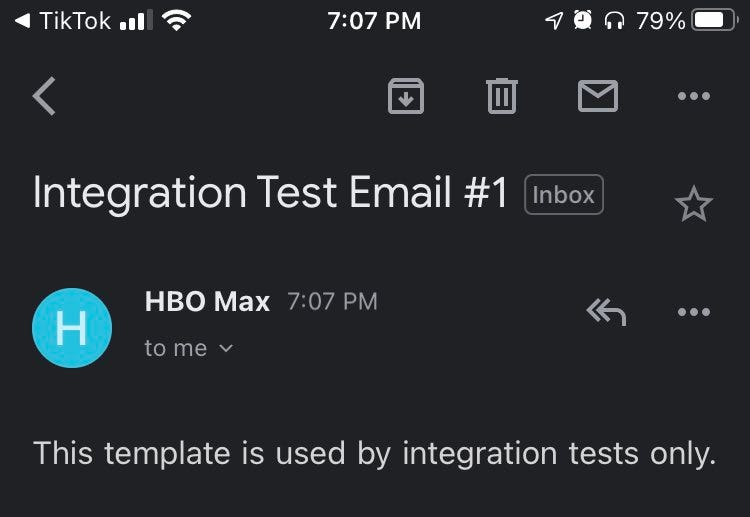Tap the 7:07 PM status bar clock
This screenshot has width=750, height=517.
coord(374,20)
